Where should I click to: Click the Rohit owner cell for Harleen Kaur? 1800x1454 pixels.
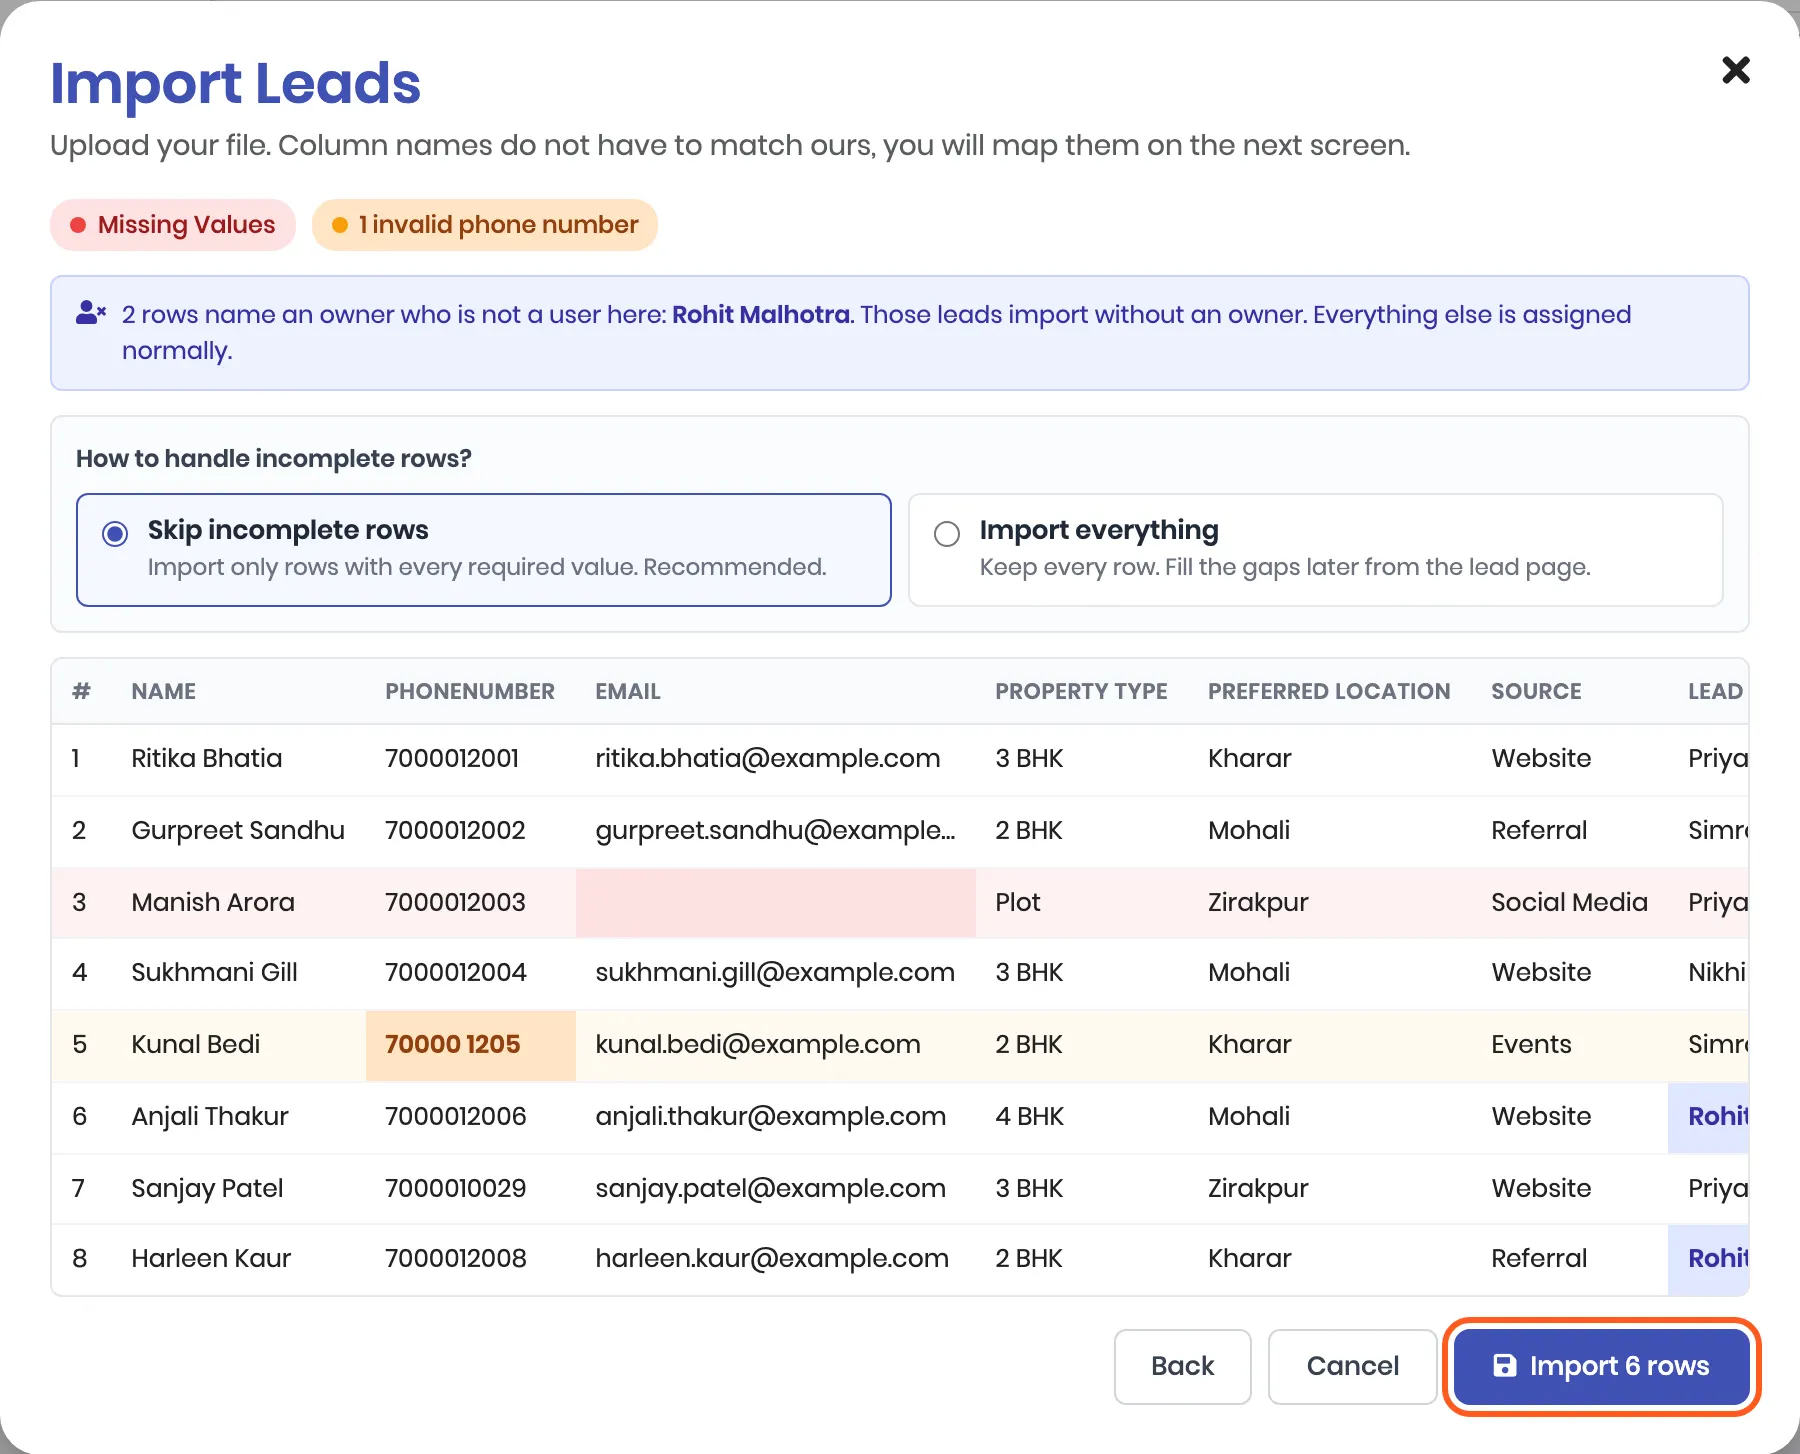(1708, 1259)
